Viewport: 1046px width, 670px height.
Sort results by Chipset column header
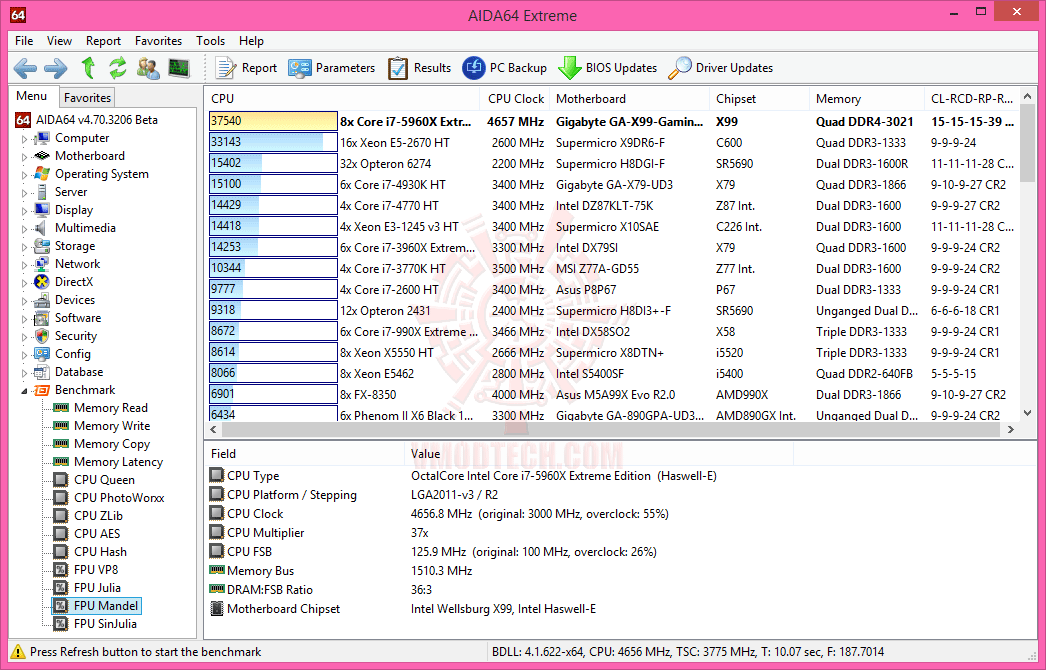[x=759, y=99]
